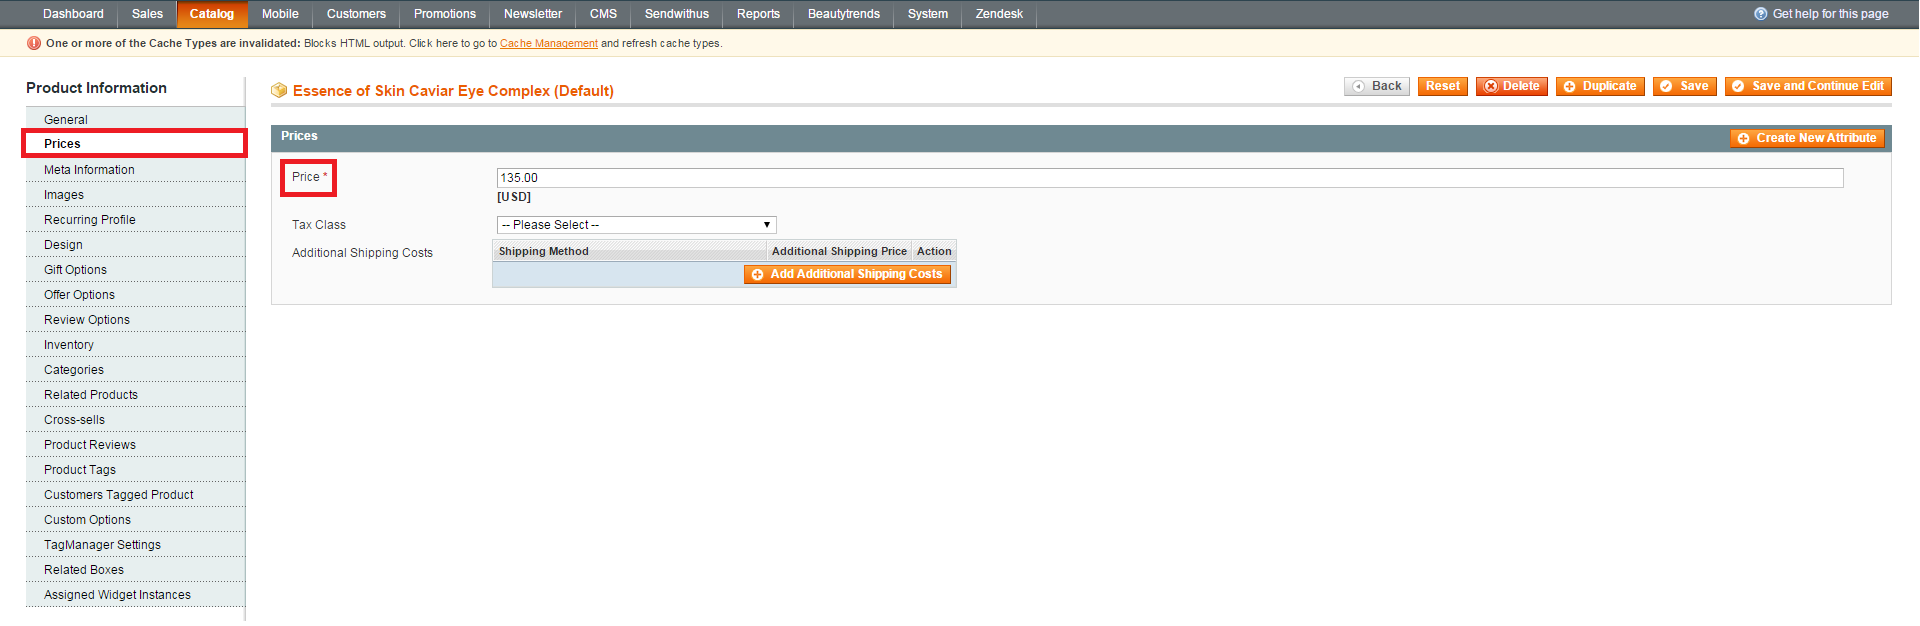Open the Cross-sells tab
Viewport: 1920px width, 626px height.
tap(135, 420)
